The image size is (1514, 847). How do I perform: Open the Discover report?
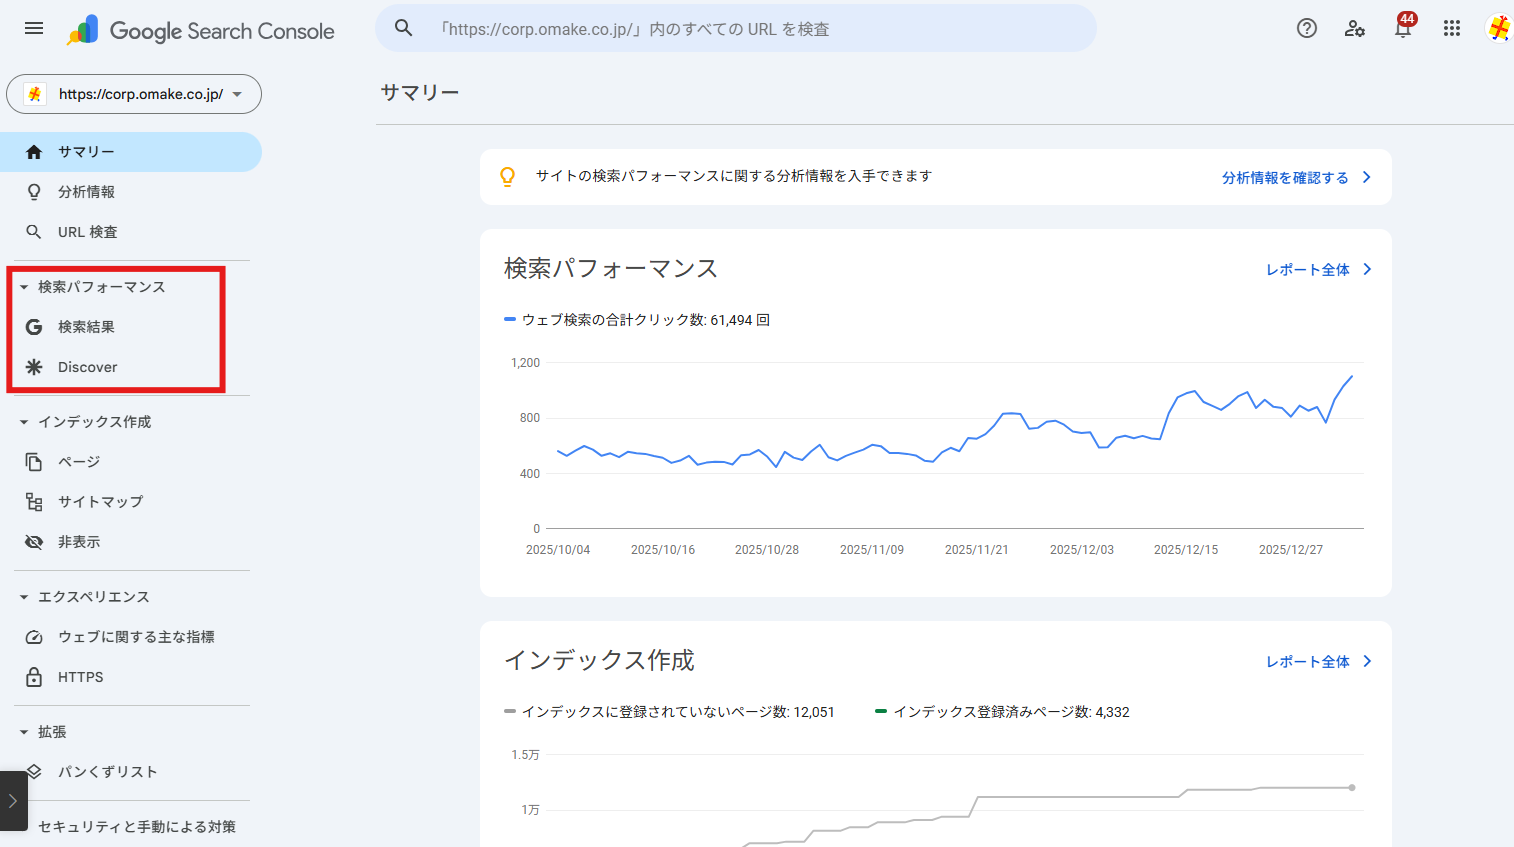click(87, 367)
